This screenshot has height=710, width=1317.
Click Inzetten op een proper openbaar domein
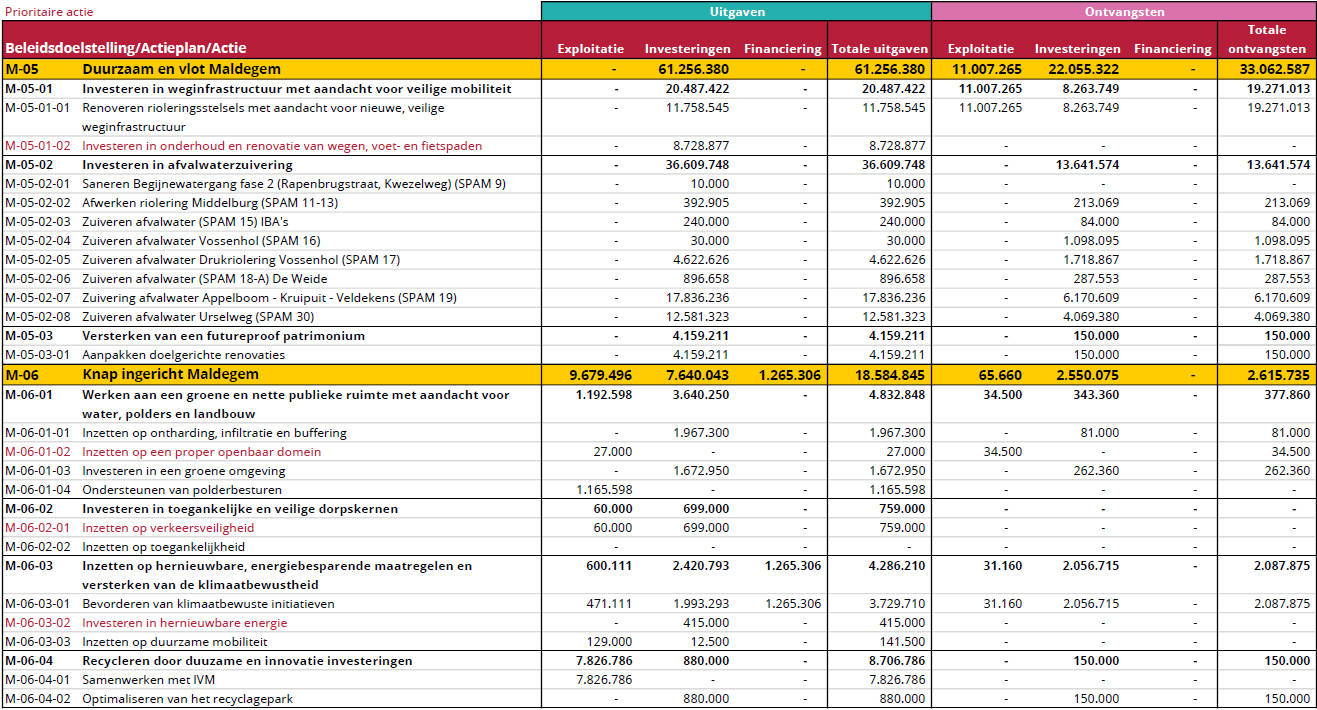pos(201,452)
